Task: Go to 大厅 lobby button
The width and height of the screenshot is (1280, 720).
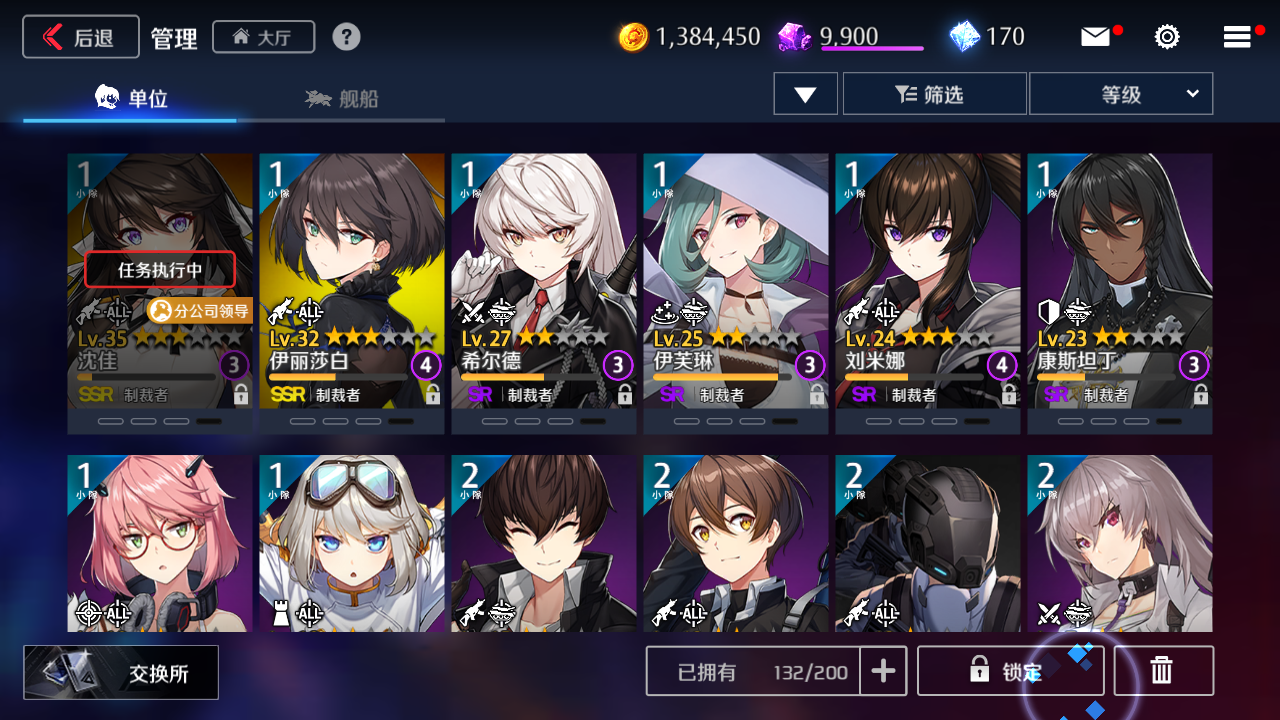Action: pos(263,37)
